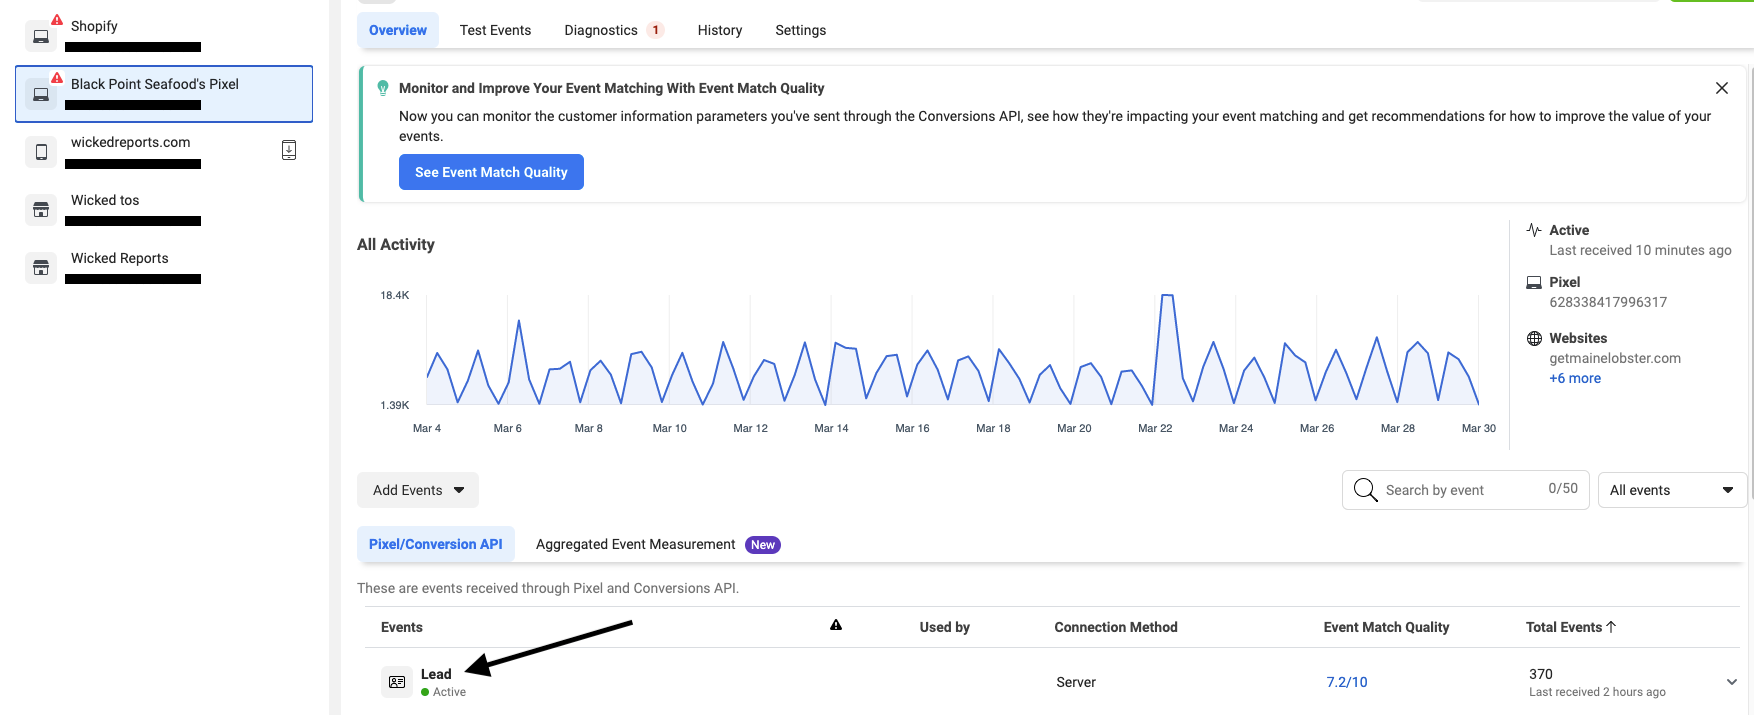Click the pixel ID 628338417996317

tap(1608, 302)
